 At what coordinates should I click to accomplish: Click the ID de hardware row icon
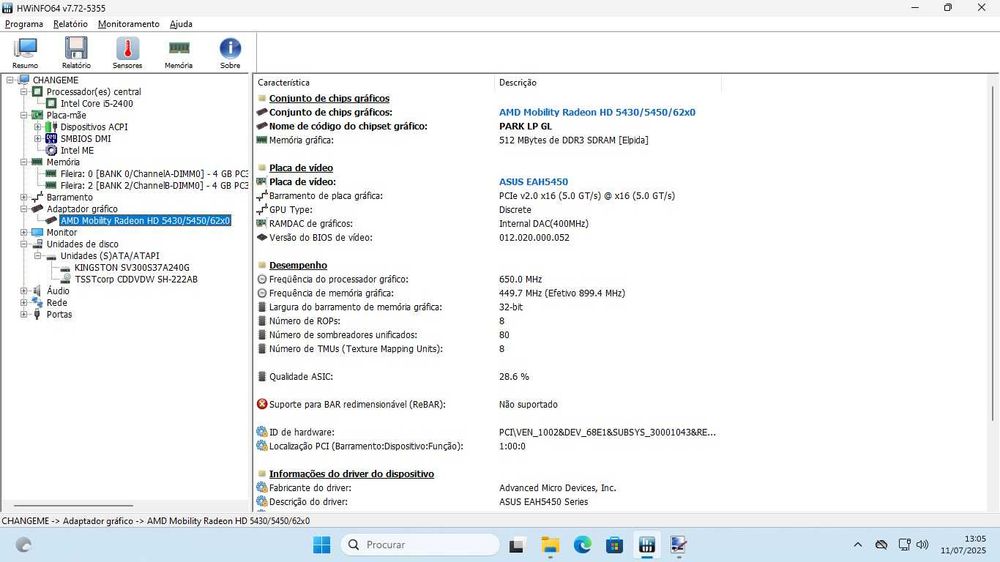click(261, 432)
